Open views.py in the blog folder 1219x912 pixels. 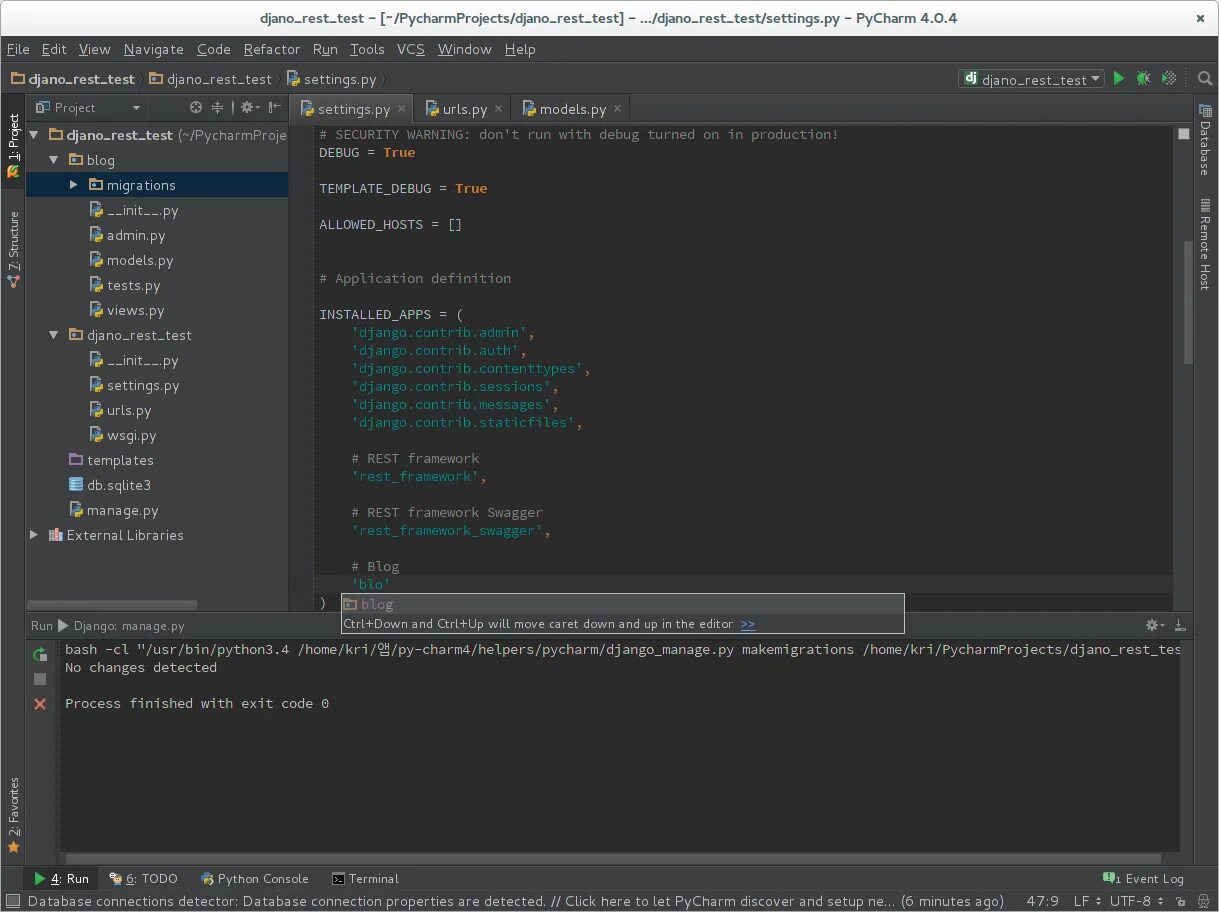point(135,310)
